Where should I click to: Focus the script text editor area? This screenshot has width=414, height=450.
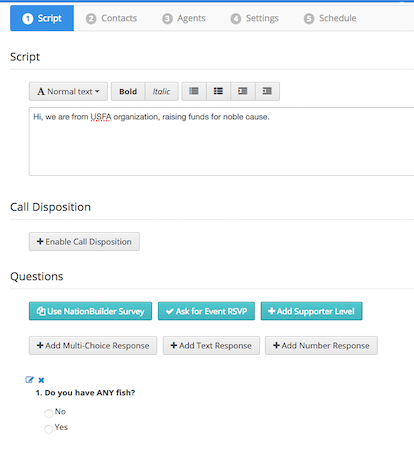coord(221,141)
